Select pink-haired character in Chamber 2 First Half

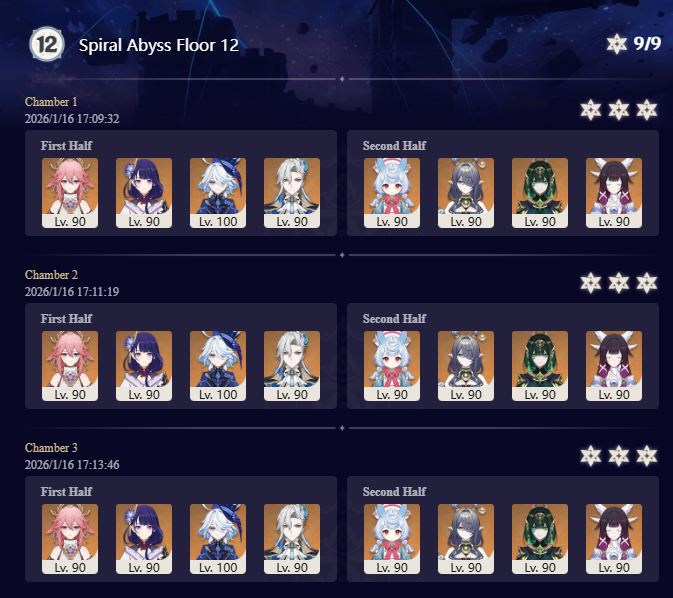[x=70, y=366]
